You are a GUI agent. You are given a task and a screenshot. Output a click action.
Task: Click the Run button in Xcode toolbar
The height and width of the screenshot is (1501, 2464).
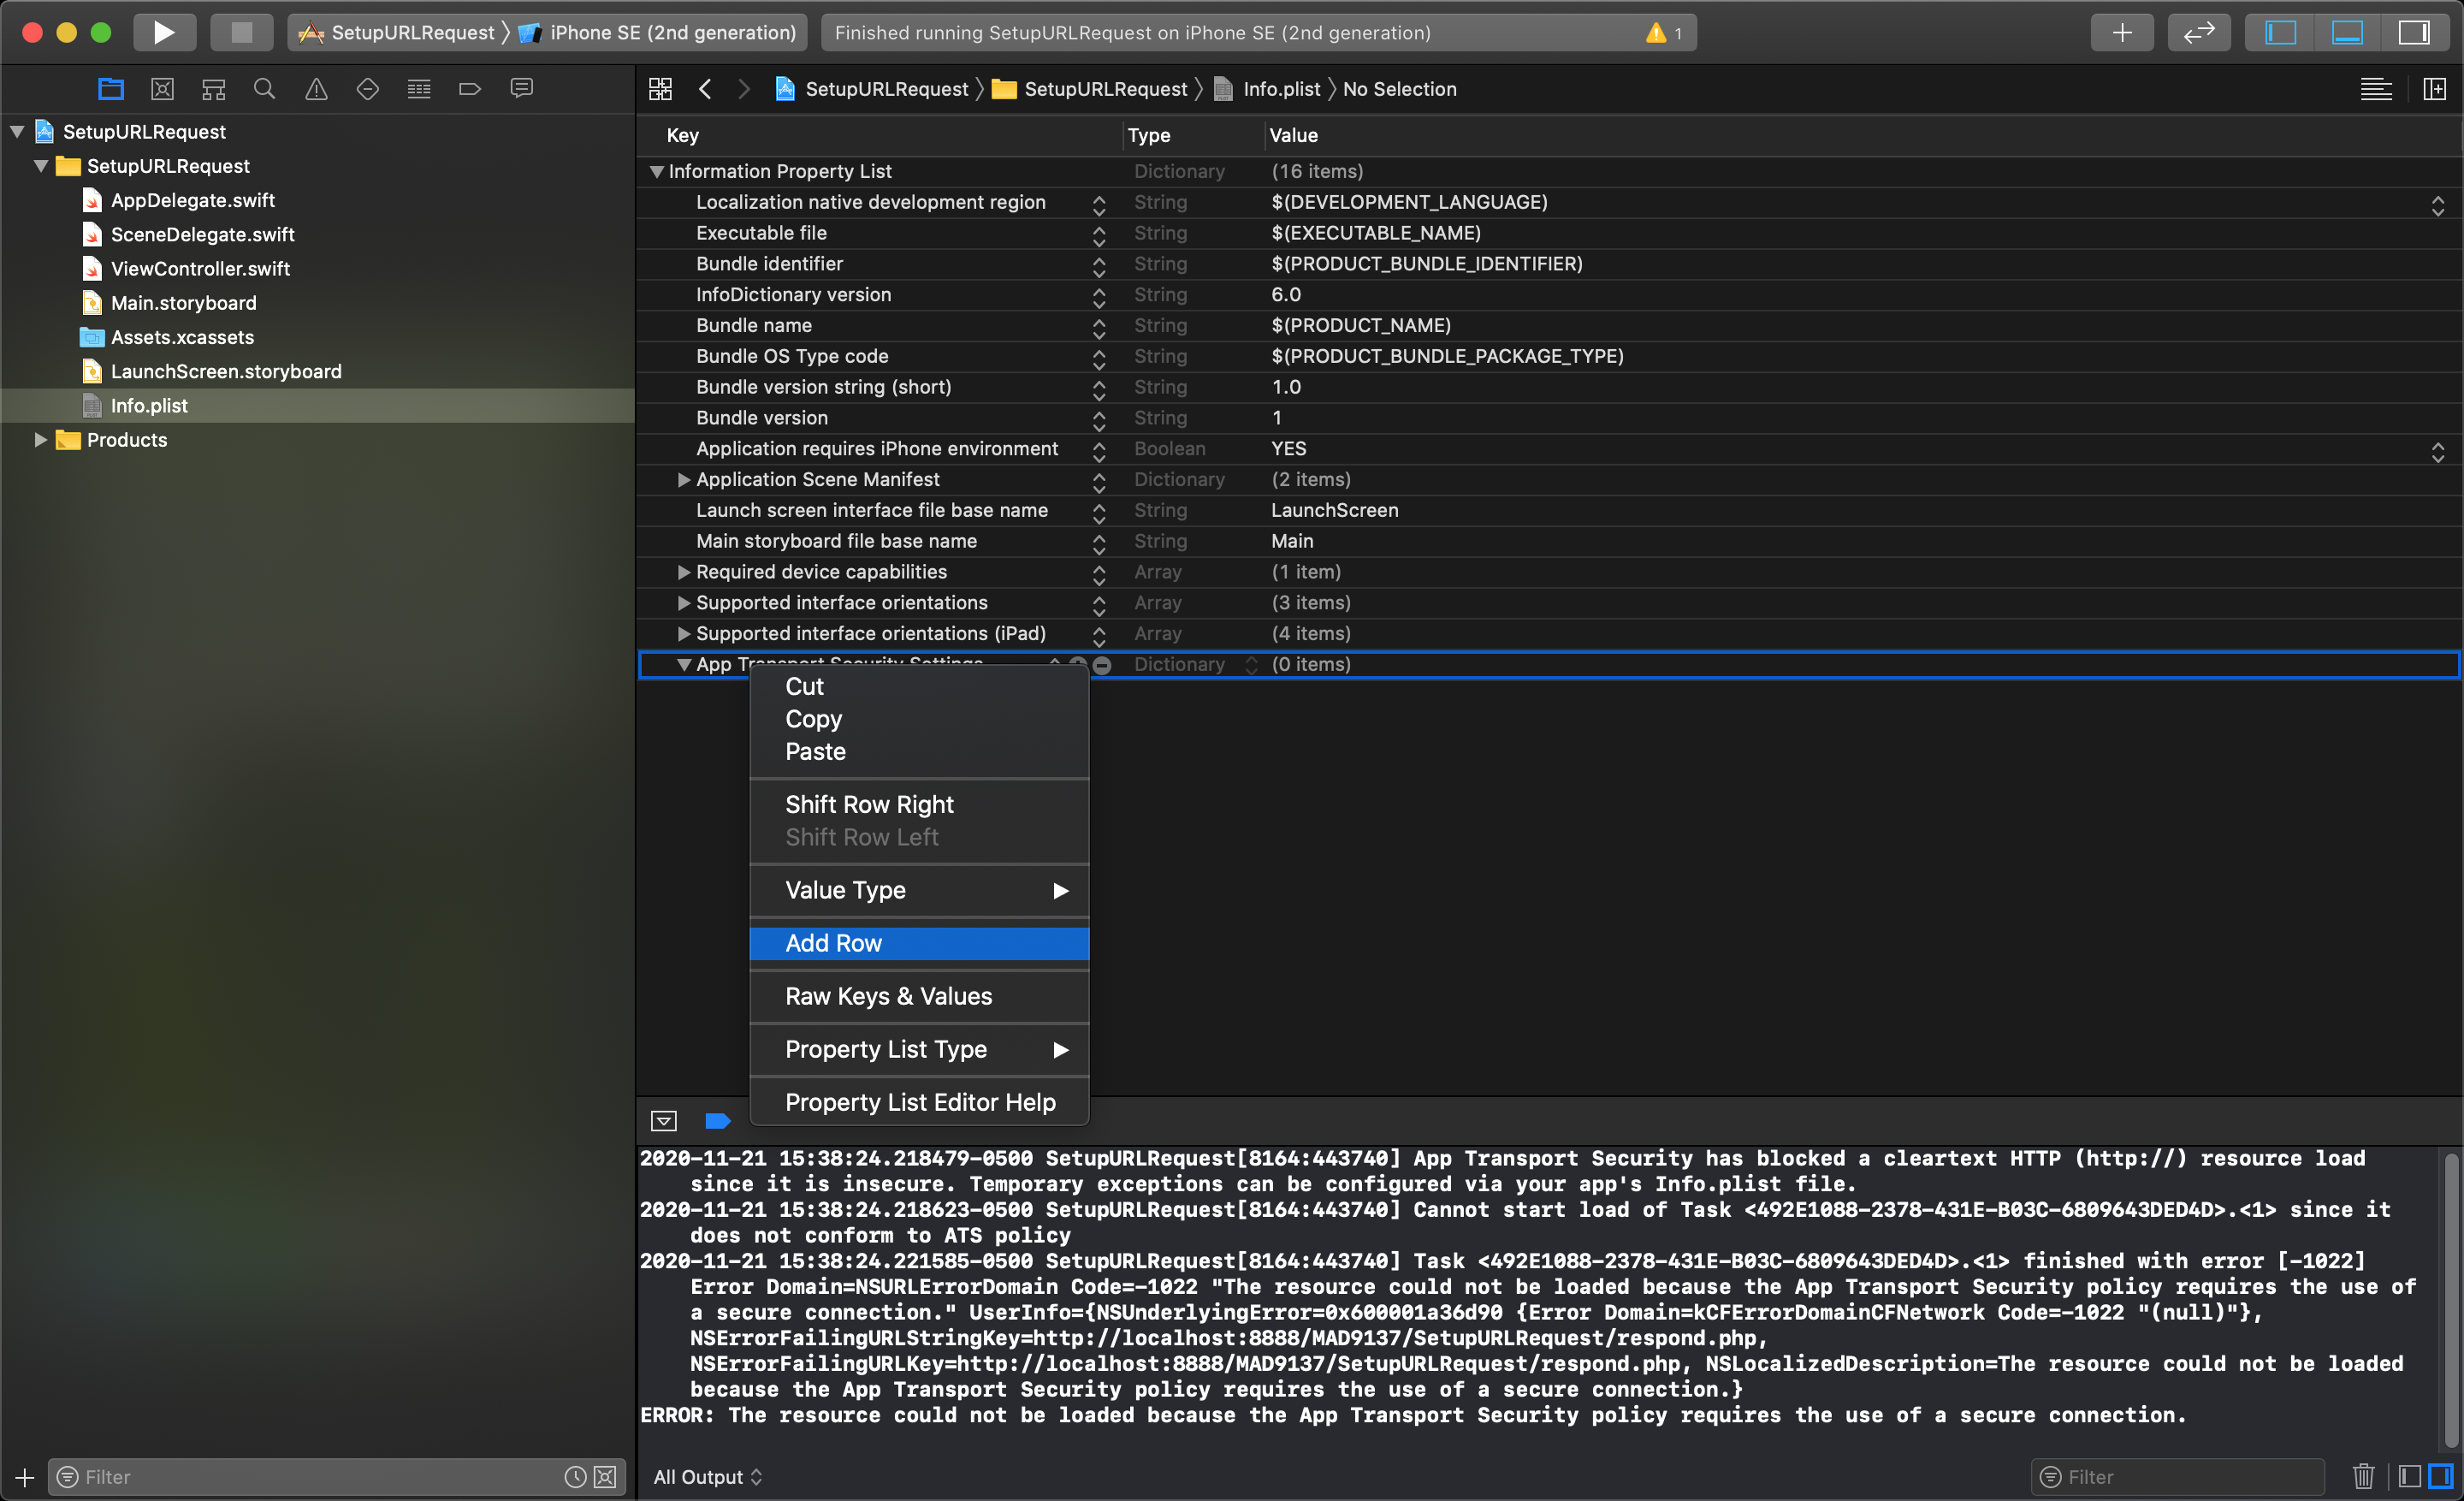(165, 32)
